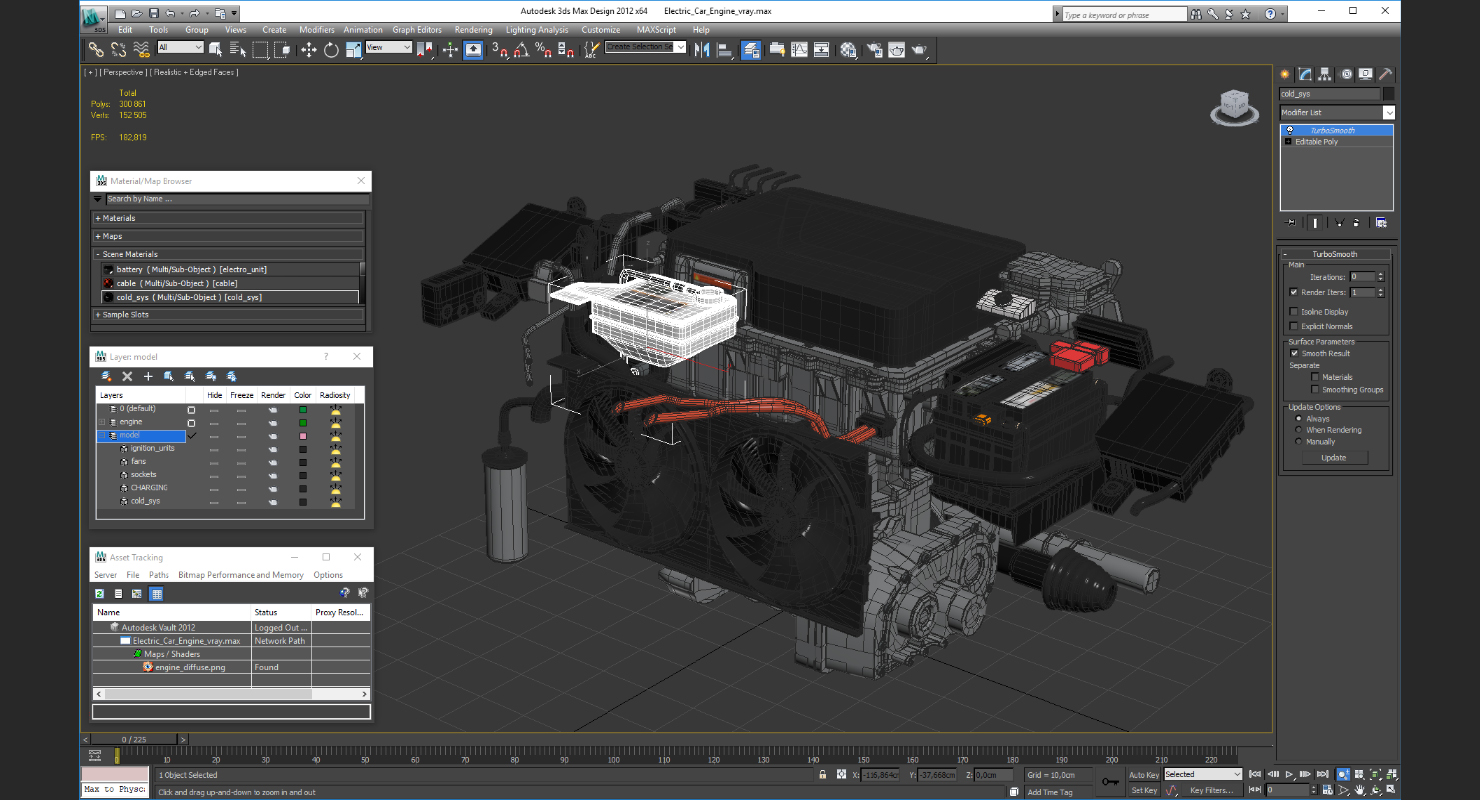Switch to the Display command panel
Viewport: 1480px width, 800px height.
(1366, 74)
